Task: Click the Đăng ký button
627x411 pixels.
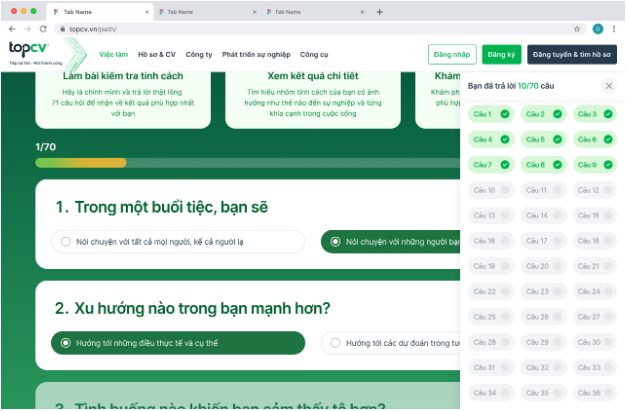Action: [x=501, y=54]
